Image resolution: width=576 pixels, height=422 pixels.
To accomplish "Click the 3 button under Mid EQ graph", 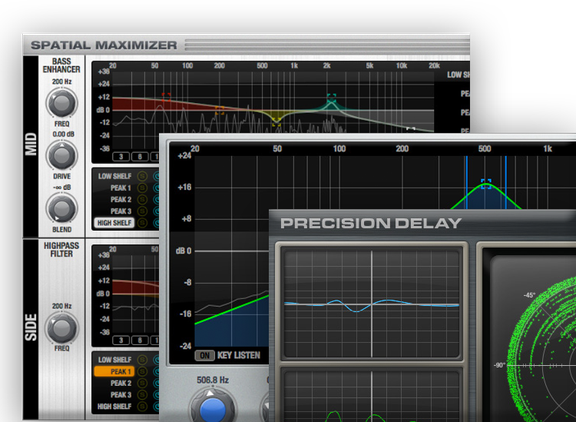I will tap(121, 157).
